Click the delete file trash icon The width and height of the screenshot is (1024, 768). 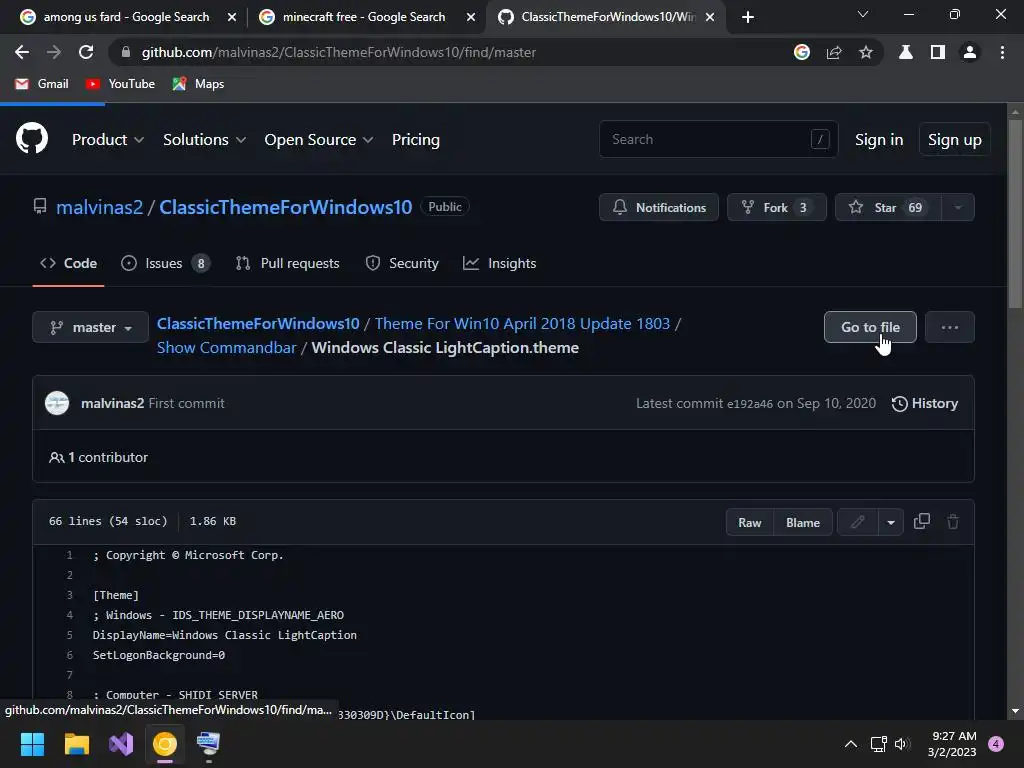click(953, 521)
